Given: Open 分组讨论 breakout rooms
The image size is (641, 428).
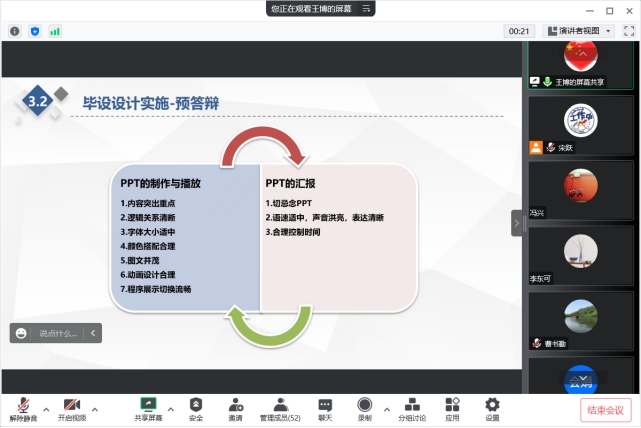Looking at the screenshot, I should point(412,405).
